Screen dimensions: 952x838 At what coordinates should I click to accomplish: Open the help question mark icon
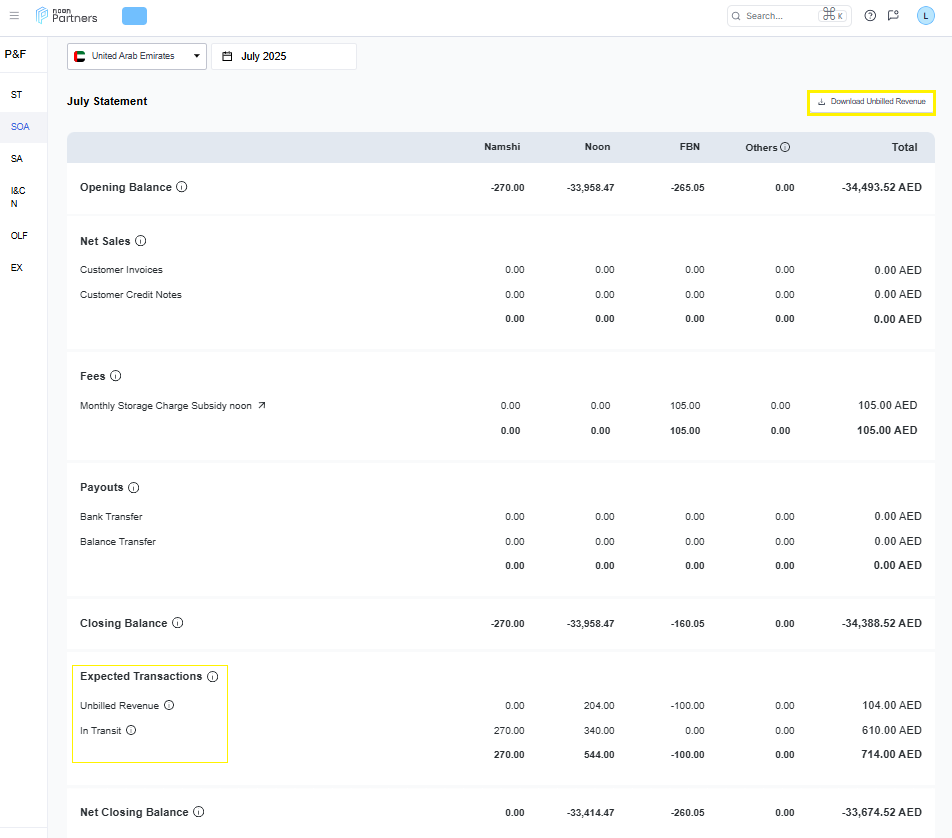point(870,16)
